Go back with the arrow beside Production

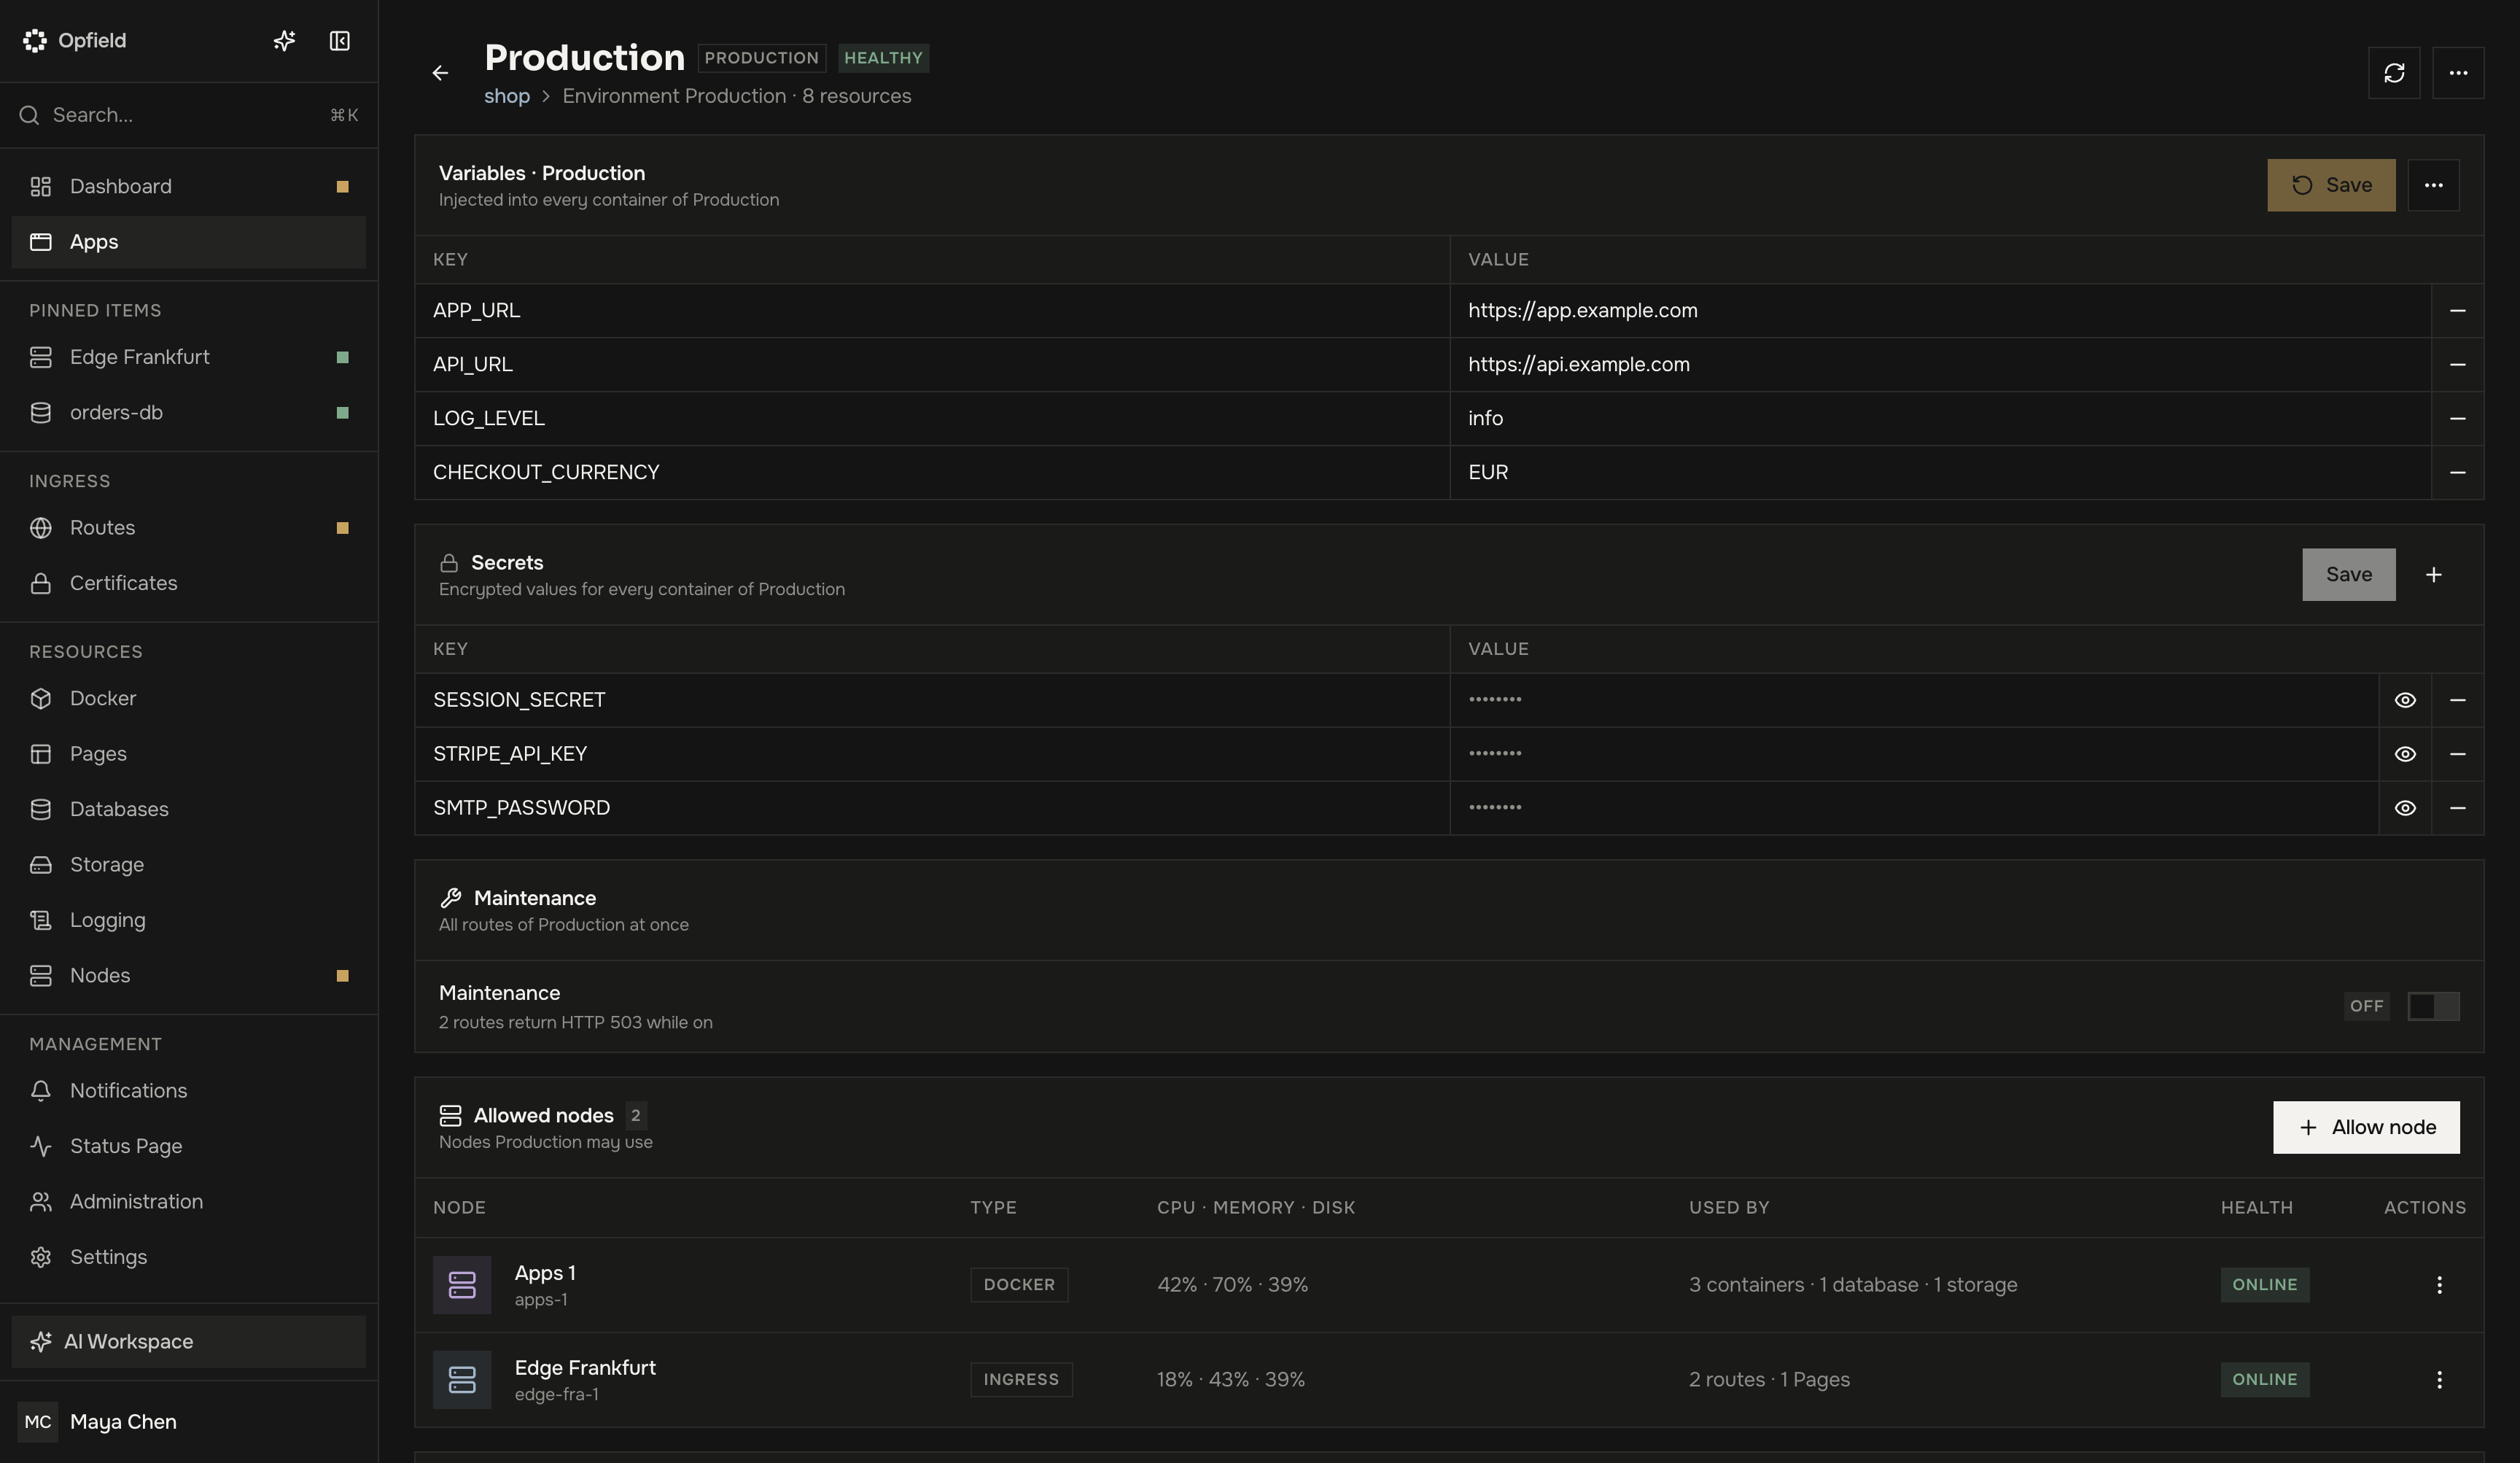[440, 73]
